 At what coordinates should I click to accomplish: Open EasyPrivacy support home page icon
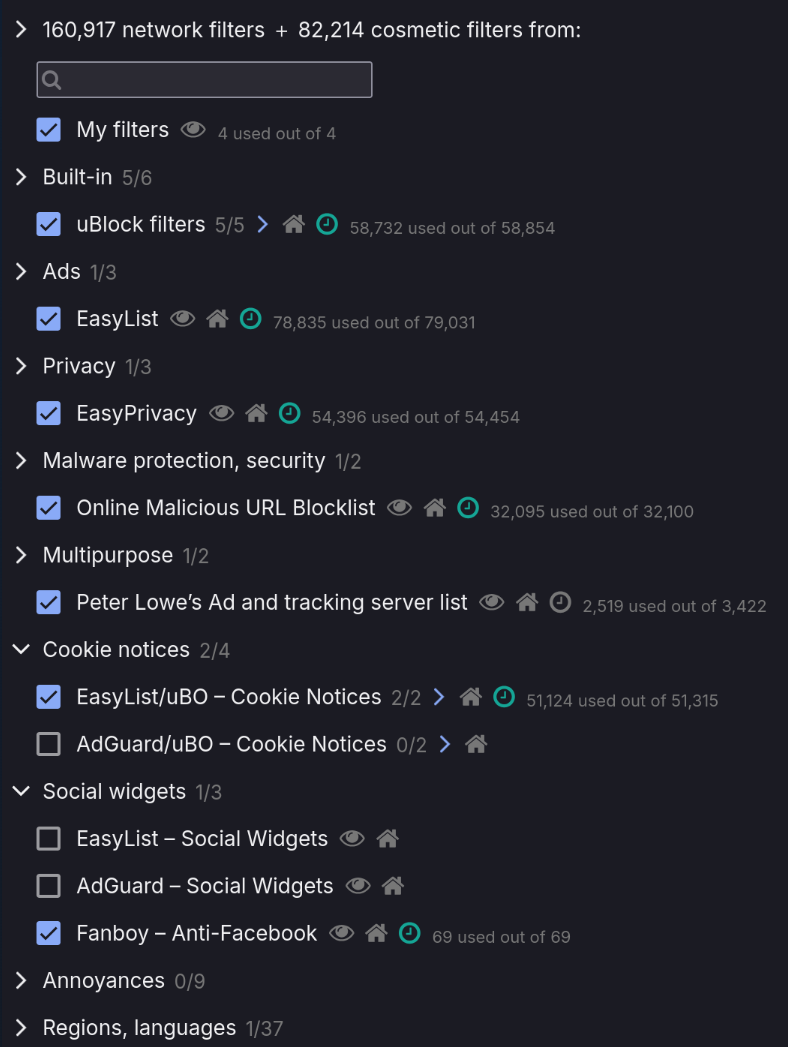point(256,413)
